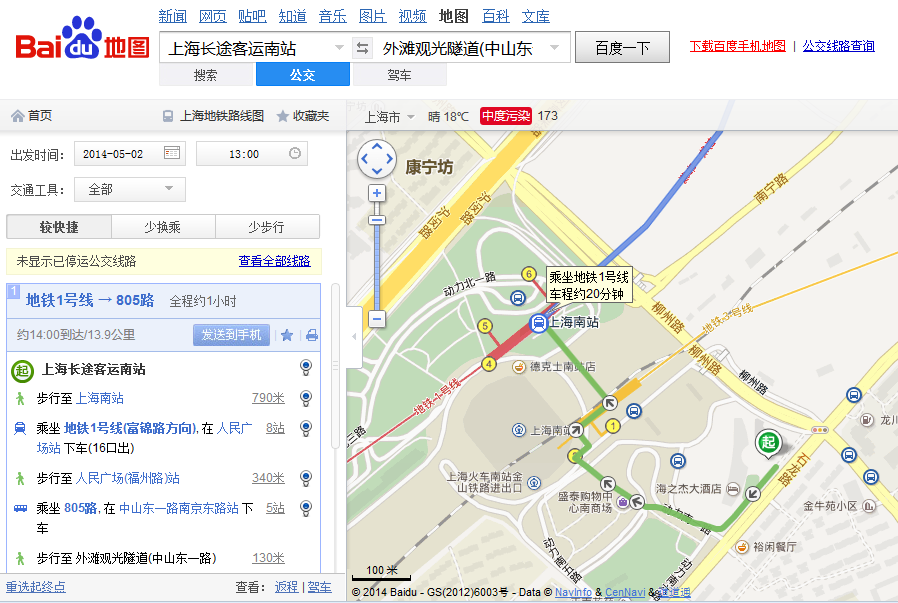Select route header 地铁1号线 → 805路
Viewport: 898px width, 603px height.
pyautogui.click(x=90, y=301)
